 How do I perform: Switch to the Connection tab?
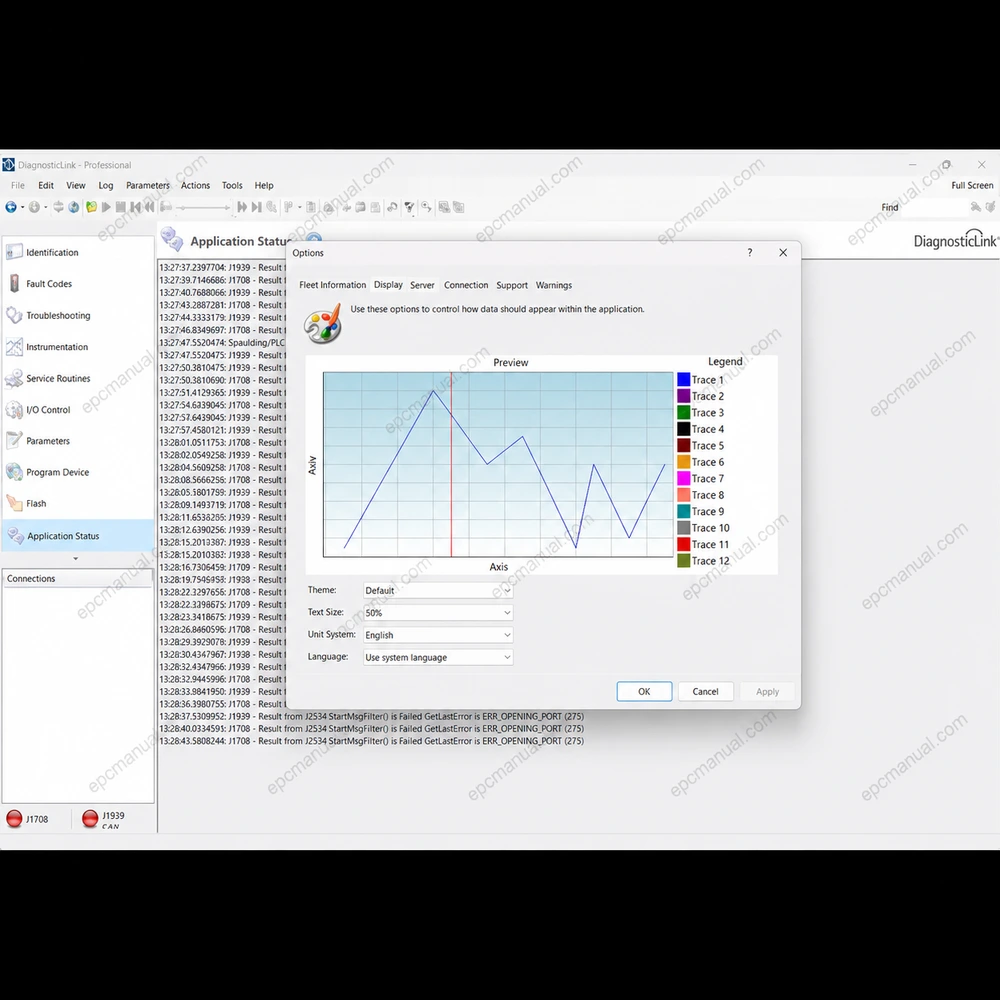click(466, 285)
